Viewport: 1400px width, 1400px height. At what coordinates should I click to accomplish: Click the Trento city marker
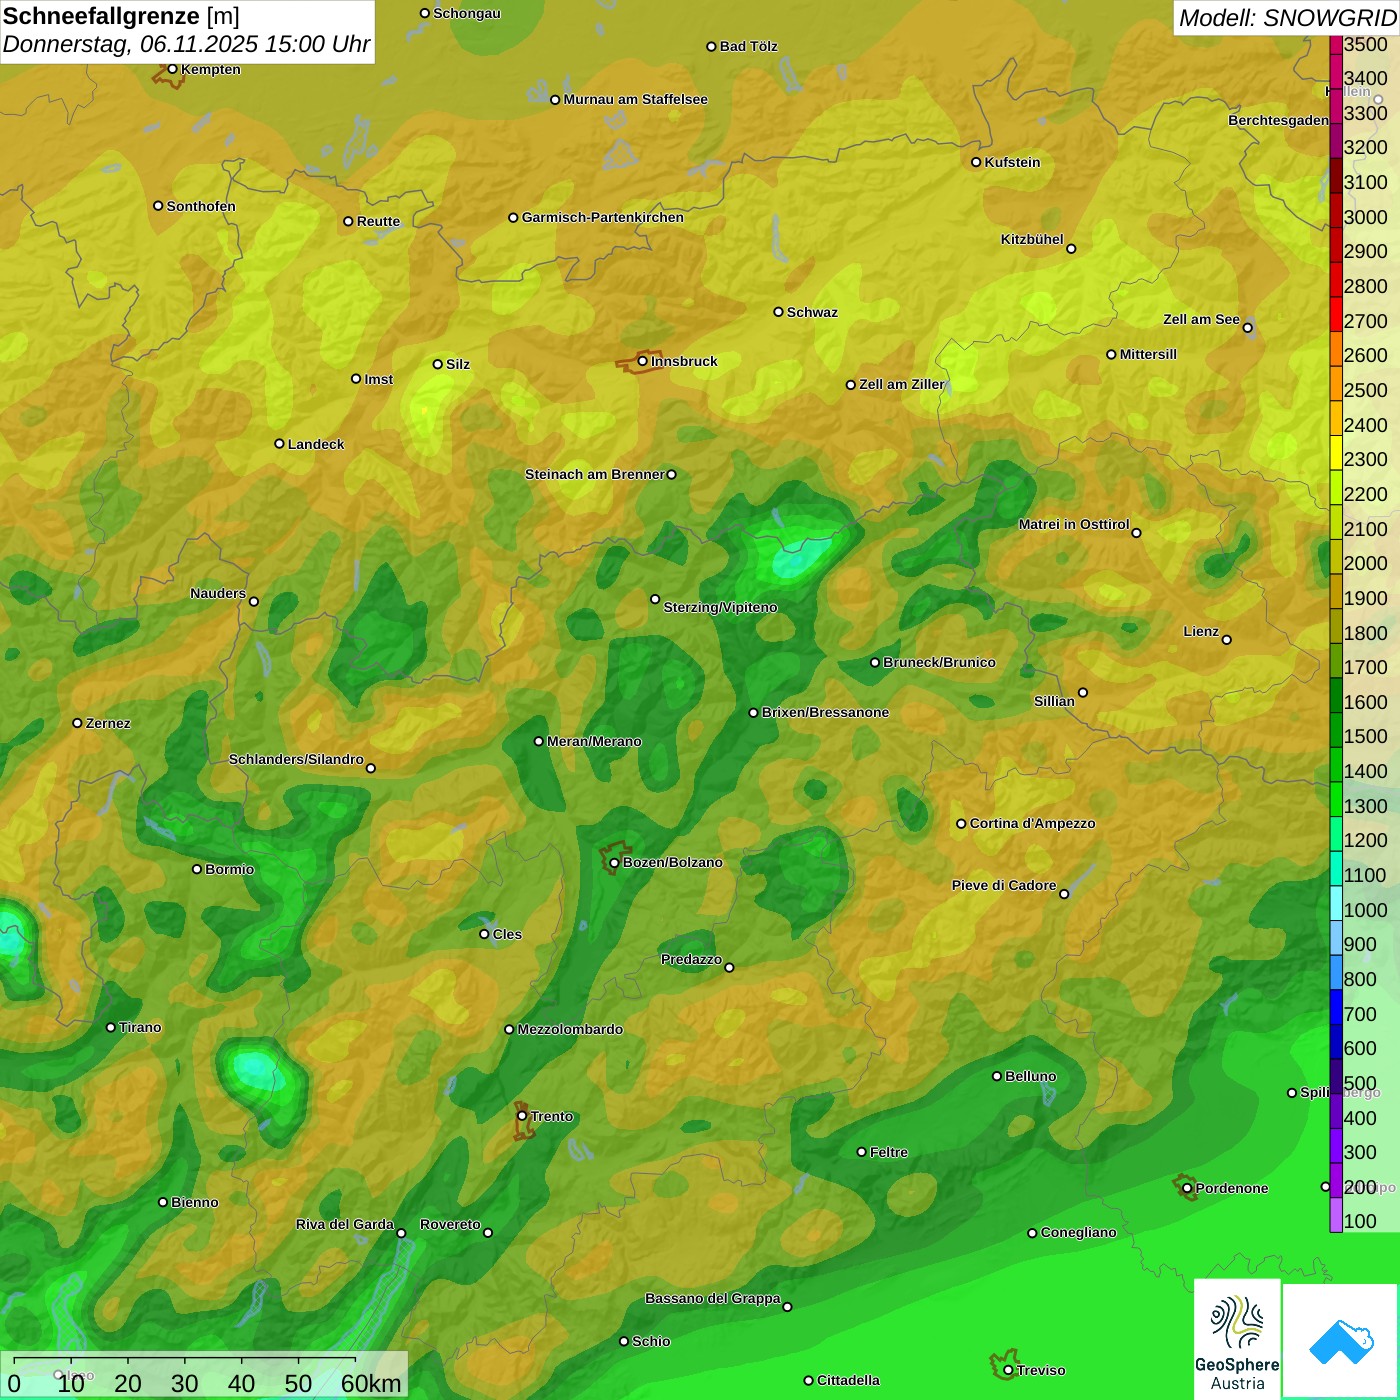pos(521,1116)
